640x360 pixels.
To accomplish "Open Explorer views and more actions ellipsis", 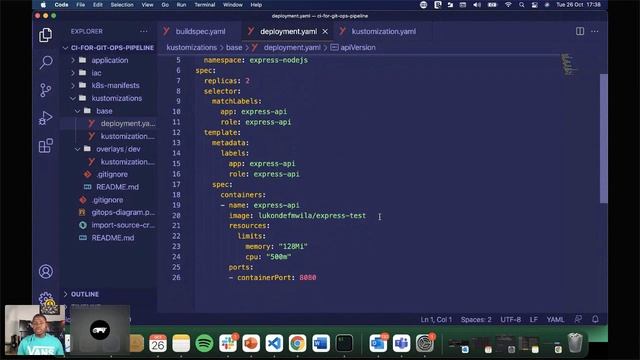I will pyautogui.click(x=144, y=31).
